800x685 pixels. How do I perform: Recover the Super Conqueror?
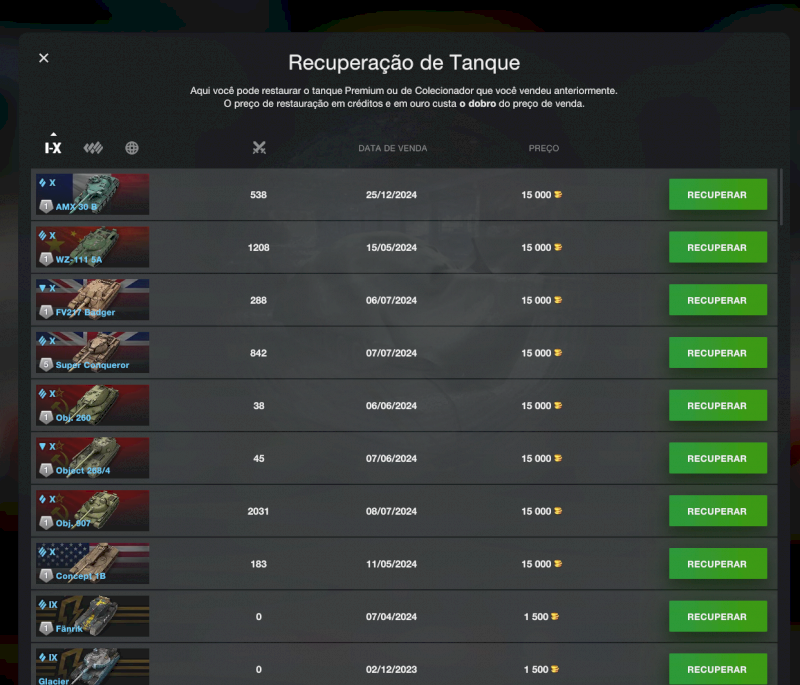[717, 353]
